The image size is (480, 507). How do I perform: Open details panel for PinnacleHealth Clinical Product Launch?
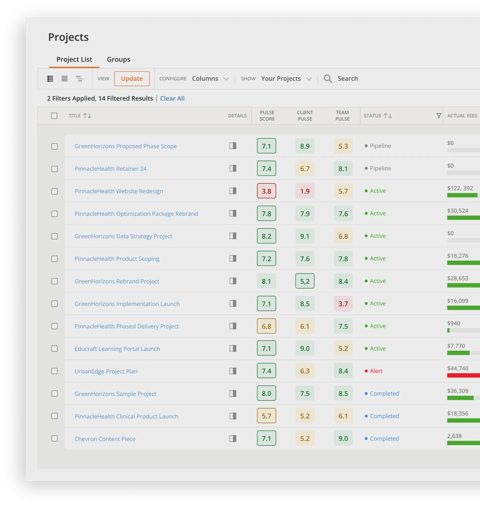click(233, 416)
